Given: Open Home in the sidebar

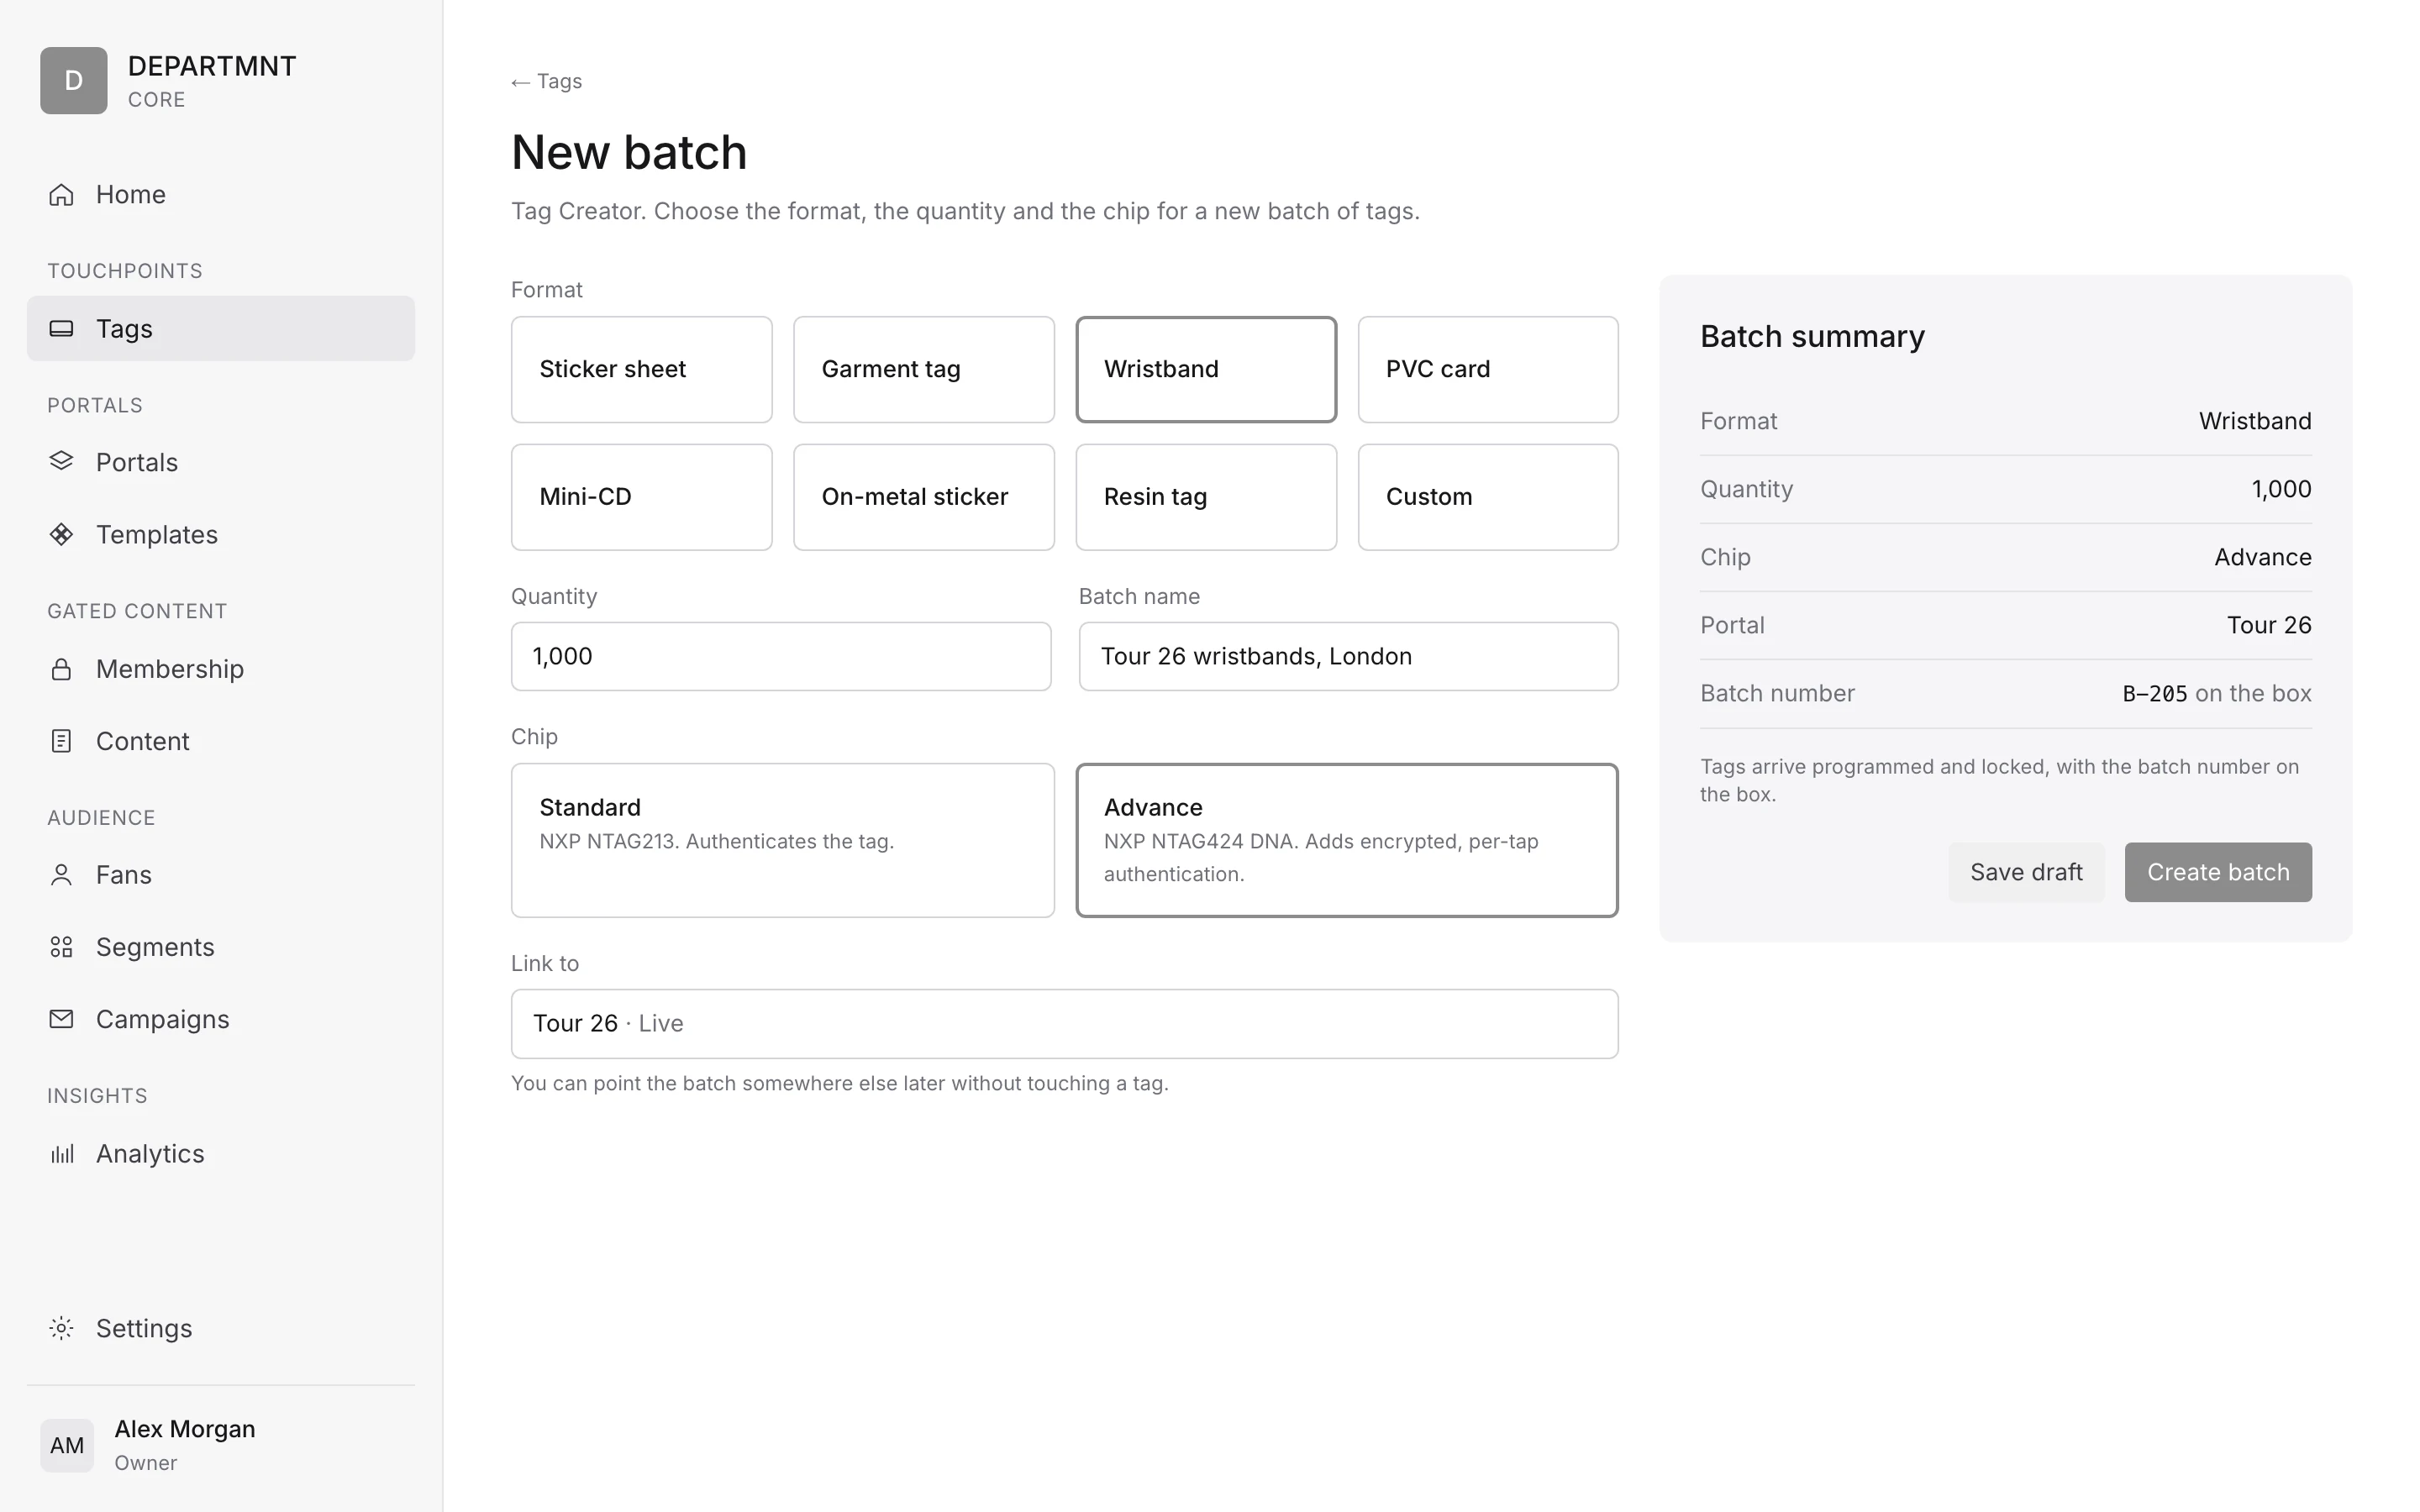Looking at the screenshot, I should [x=220, y=194].
